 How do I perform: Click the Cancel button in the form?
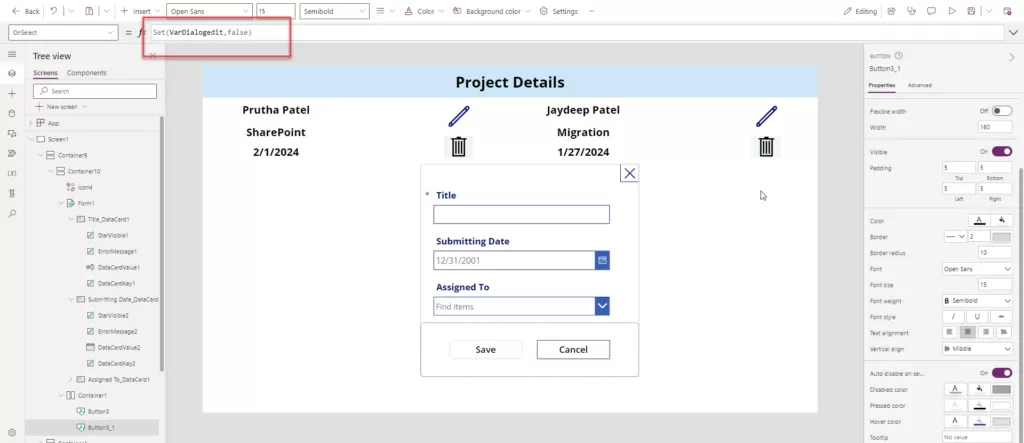click(573, 349)
